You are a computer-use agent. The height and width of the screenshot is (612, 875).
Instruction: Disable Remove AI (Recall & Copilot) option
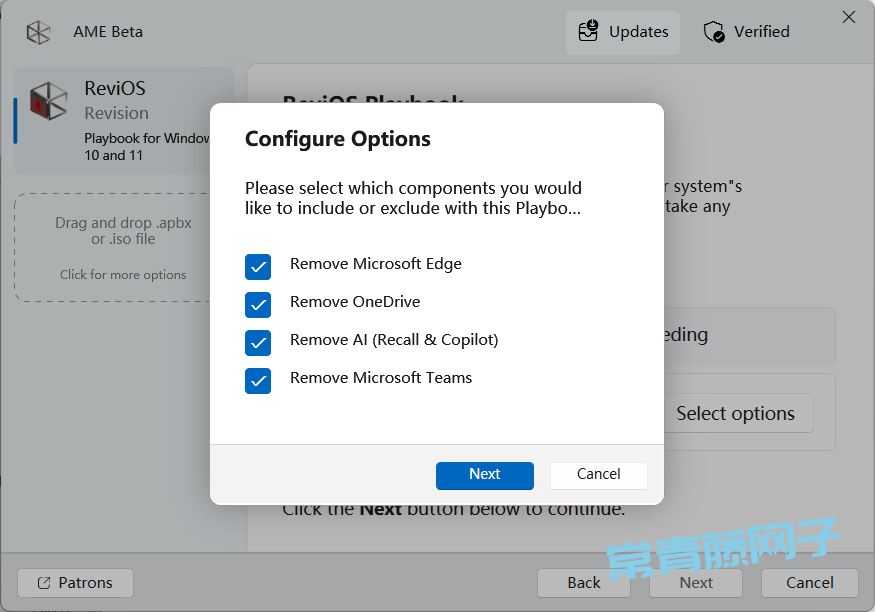pyautogui.click(x=258, y=342)
